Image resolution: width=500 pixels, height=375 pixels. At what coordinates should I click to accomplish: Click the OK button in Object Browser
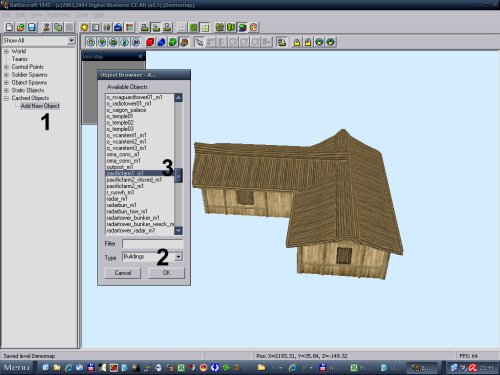coord(166,273)
